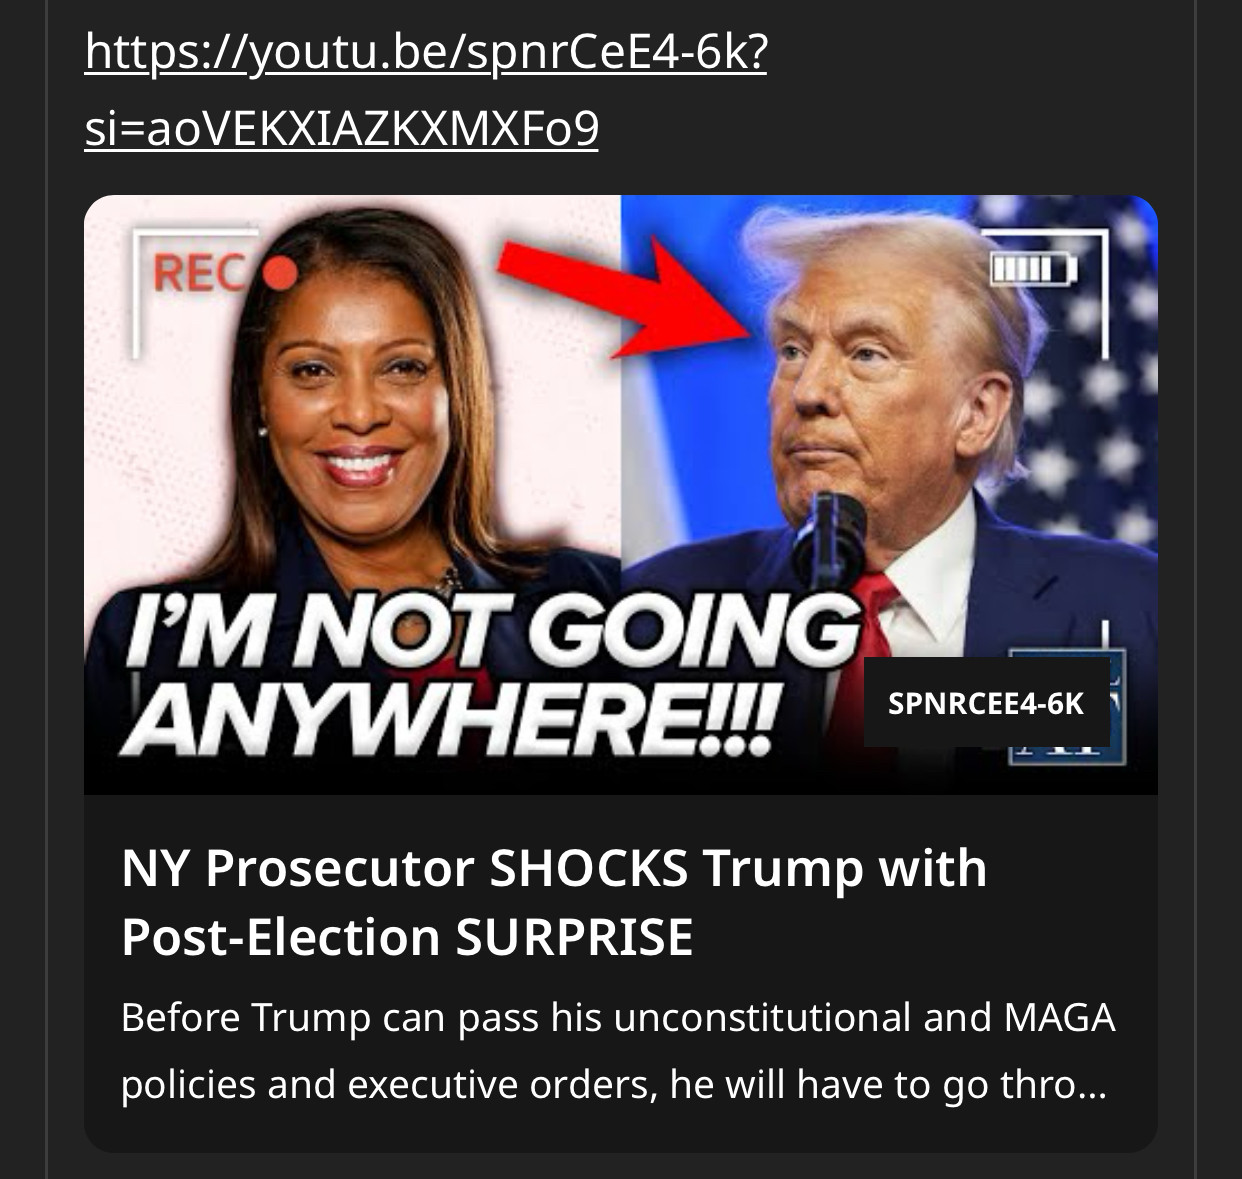The image size is (1242, 1179).
Task: Open the 'NY Prosecutor SHOCKS Trump' video title
Action: (554, 867)
